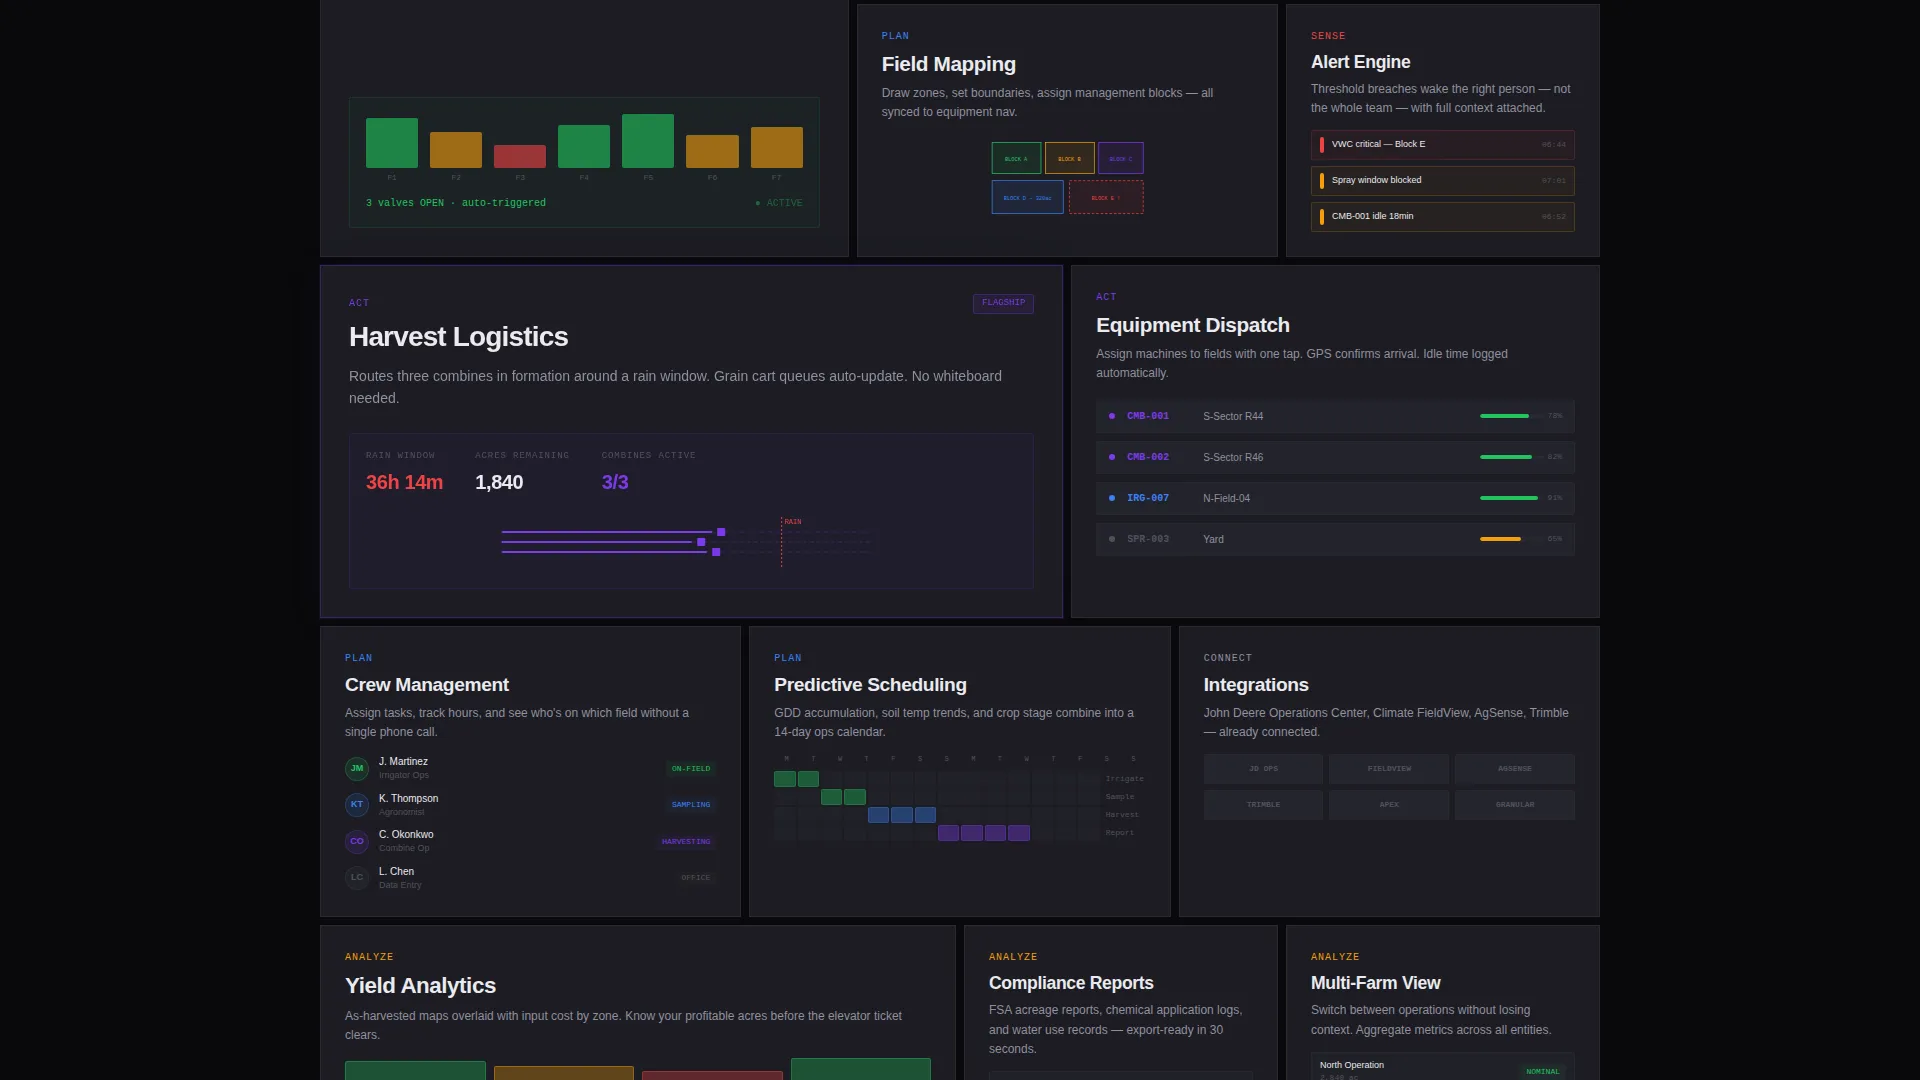Click the HARVESTING status tag
Image resolution: width=1920 pixels, height=1080 pixels.
coord(686,842)
